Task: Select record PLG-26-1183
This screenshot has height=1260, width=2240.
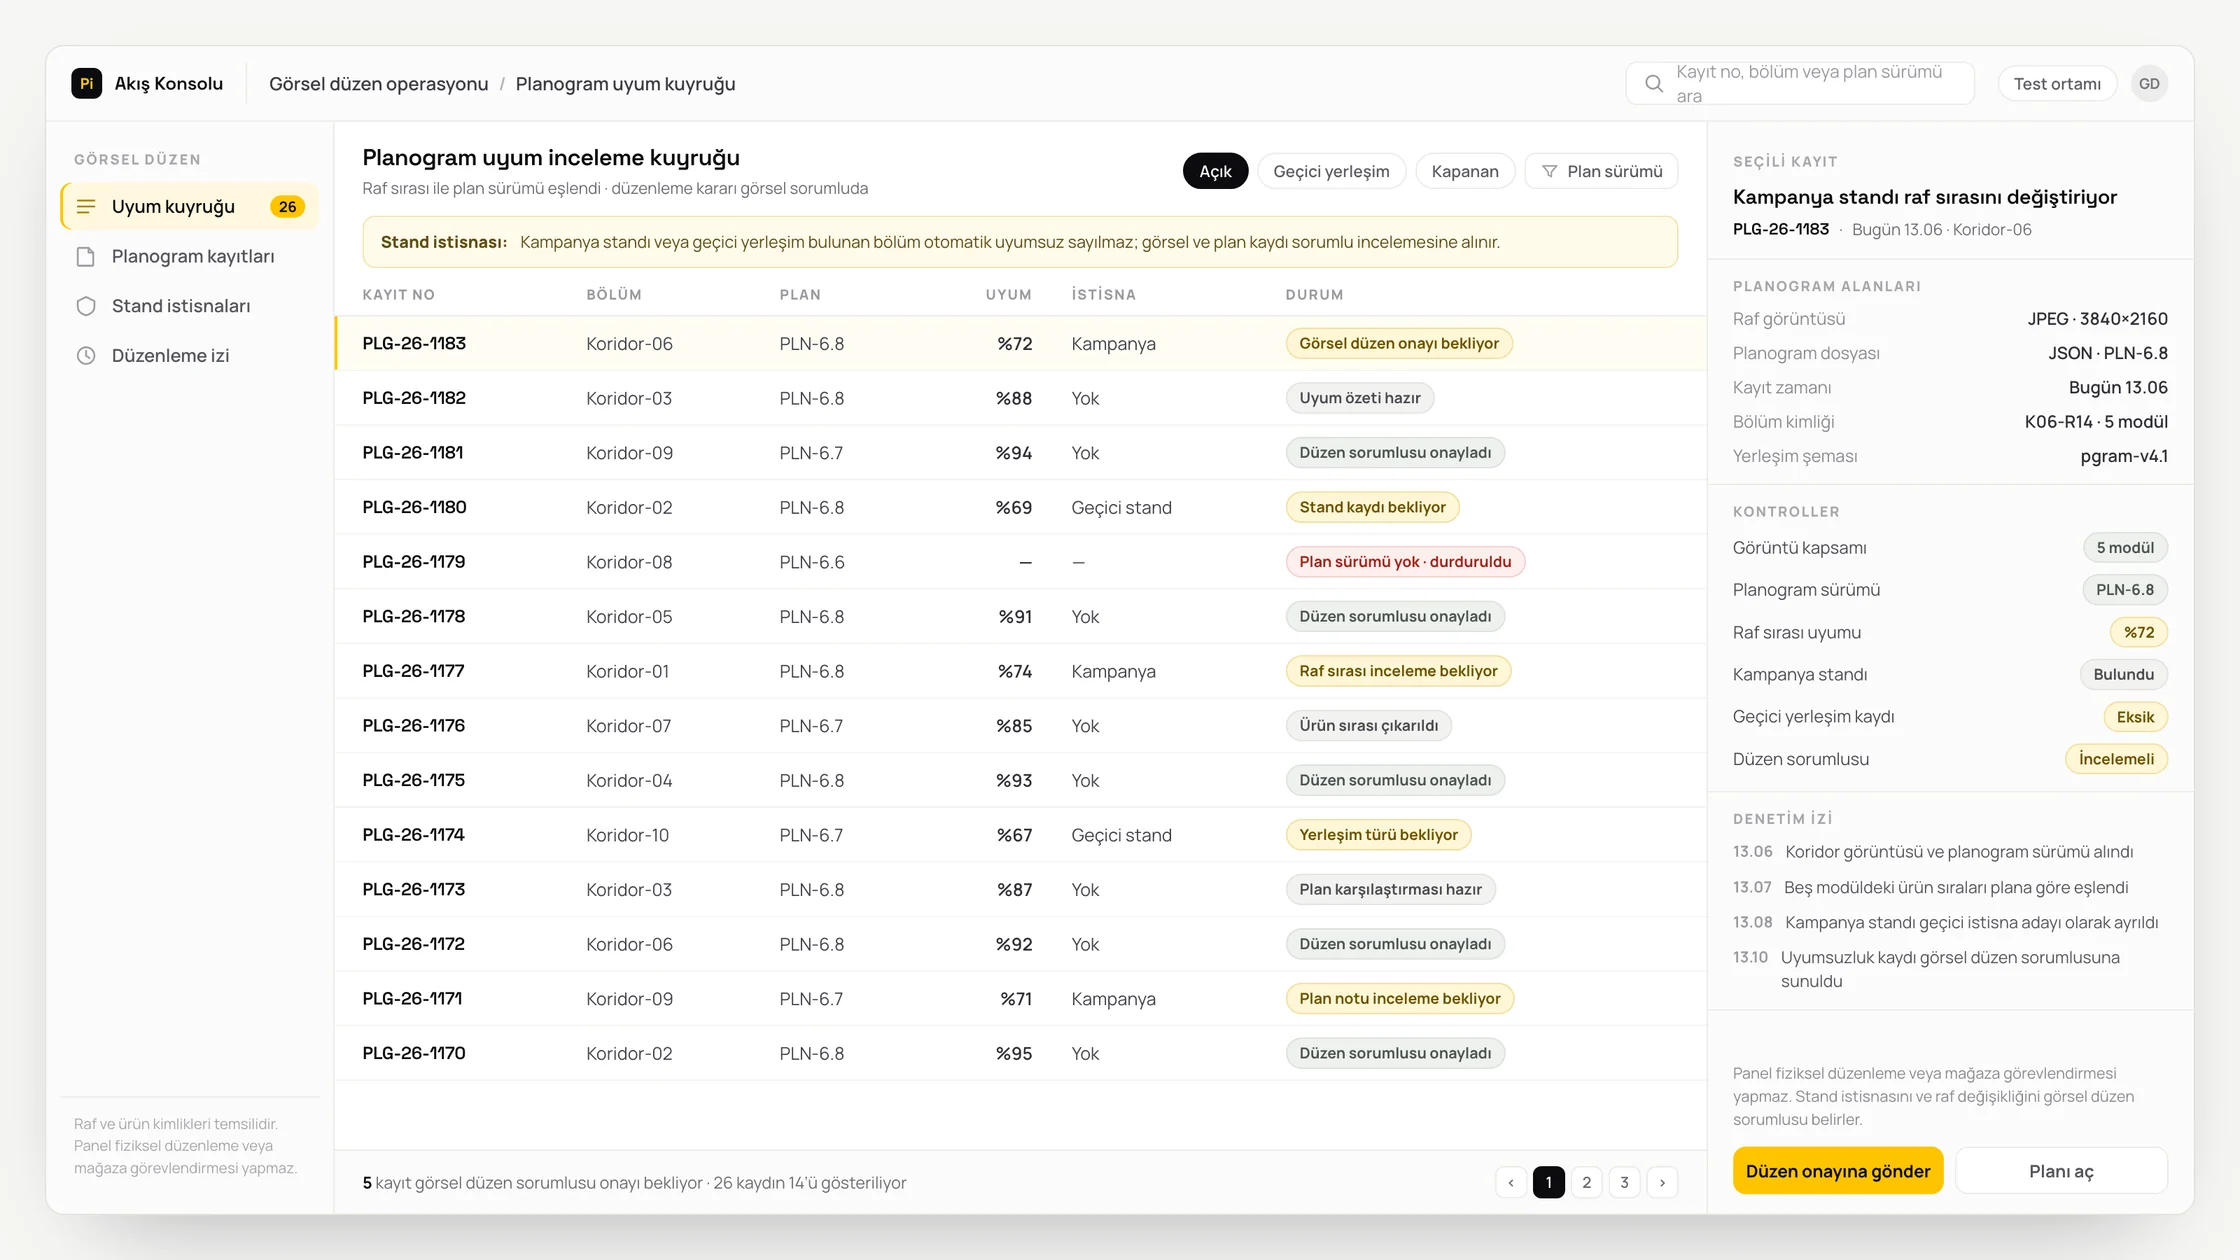Action: [1020, 344]
